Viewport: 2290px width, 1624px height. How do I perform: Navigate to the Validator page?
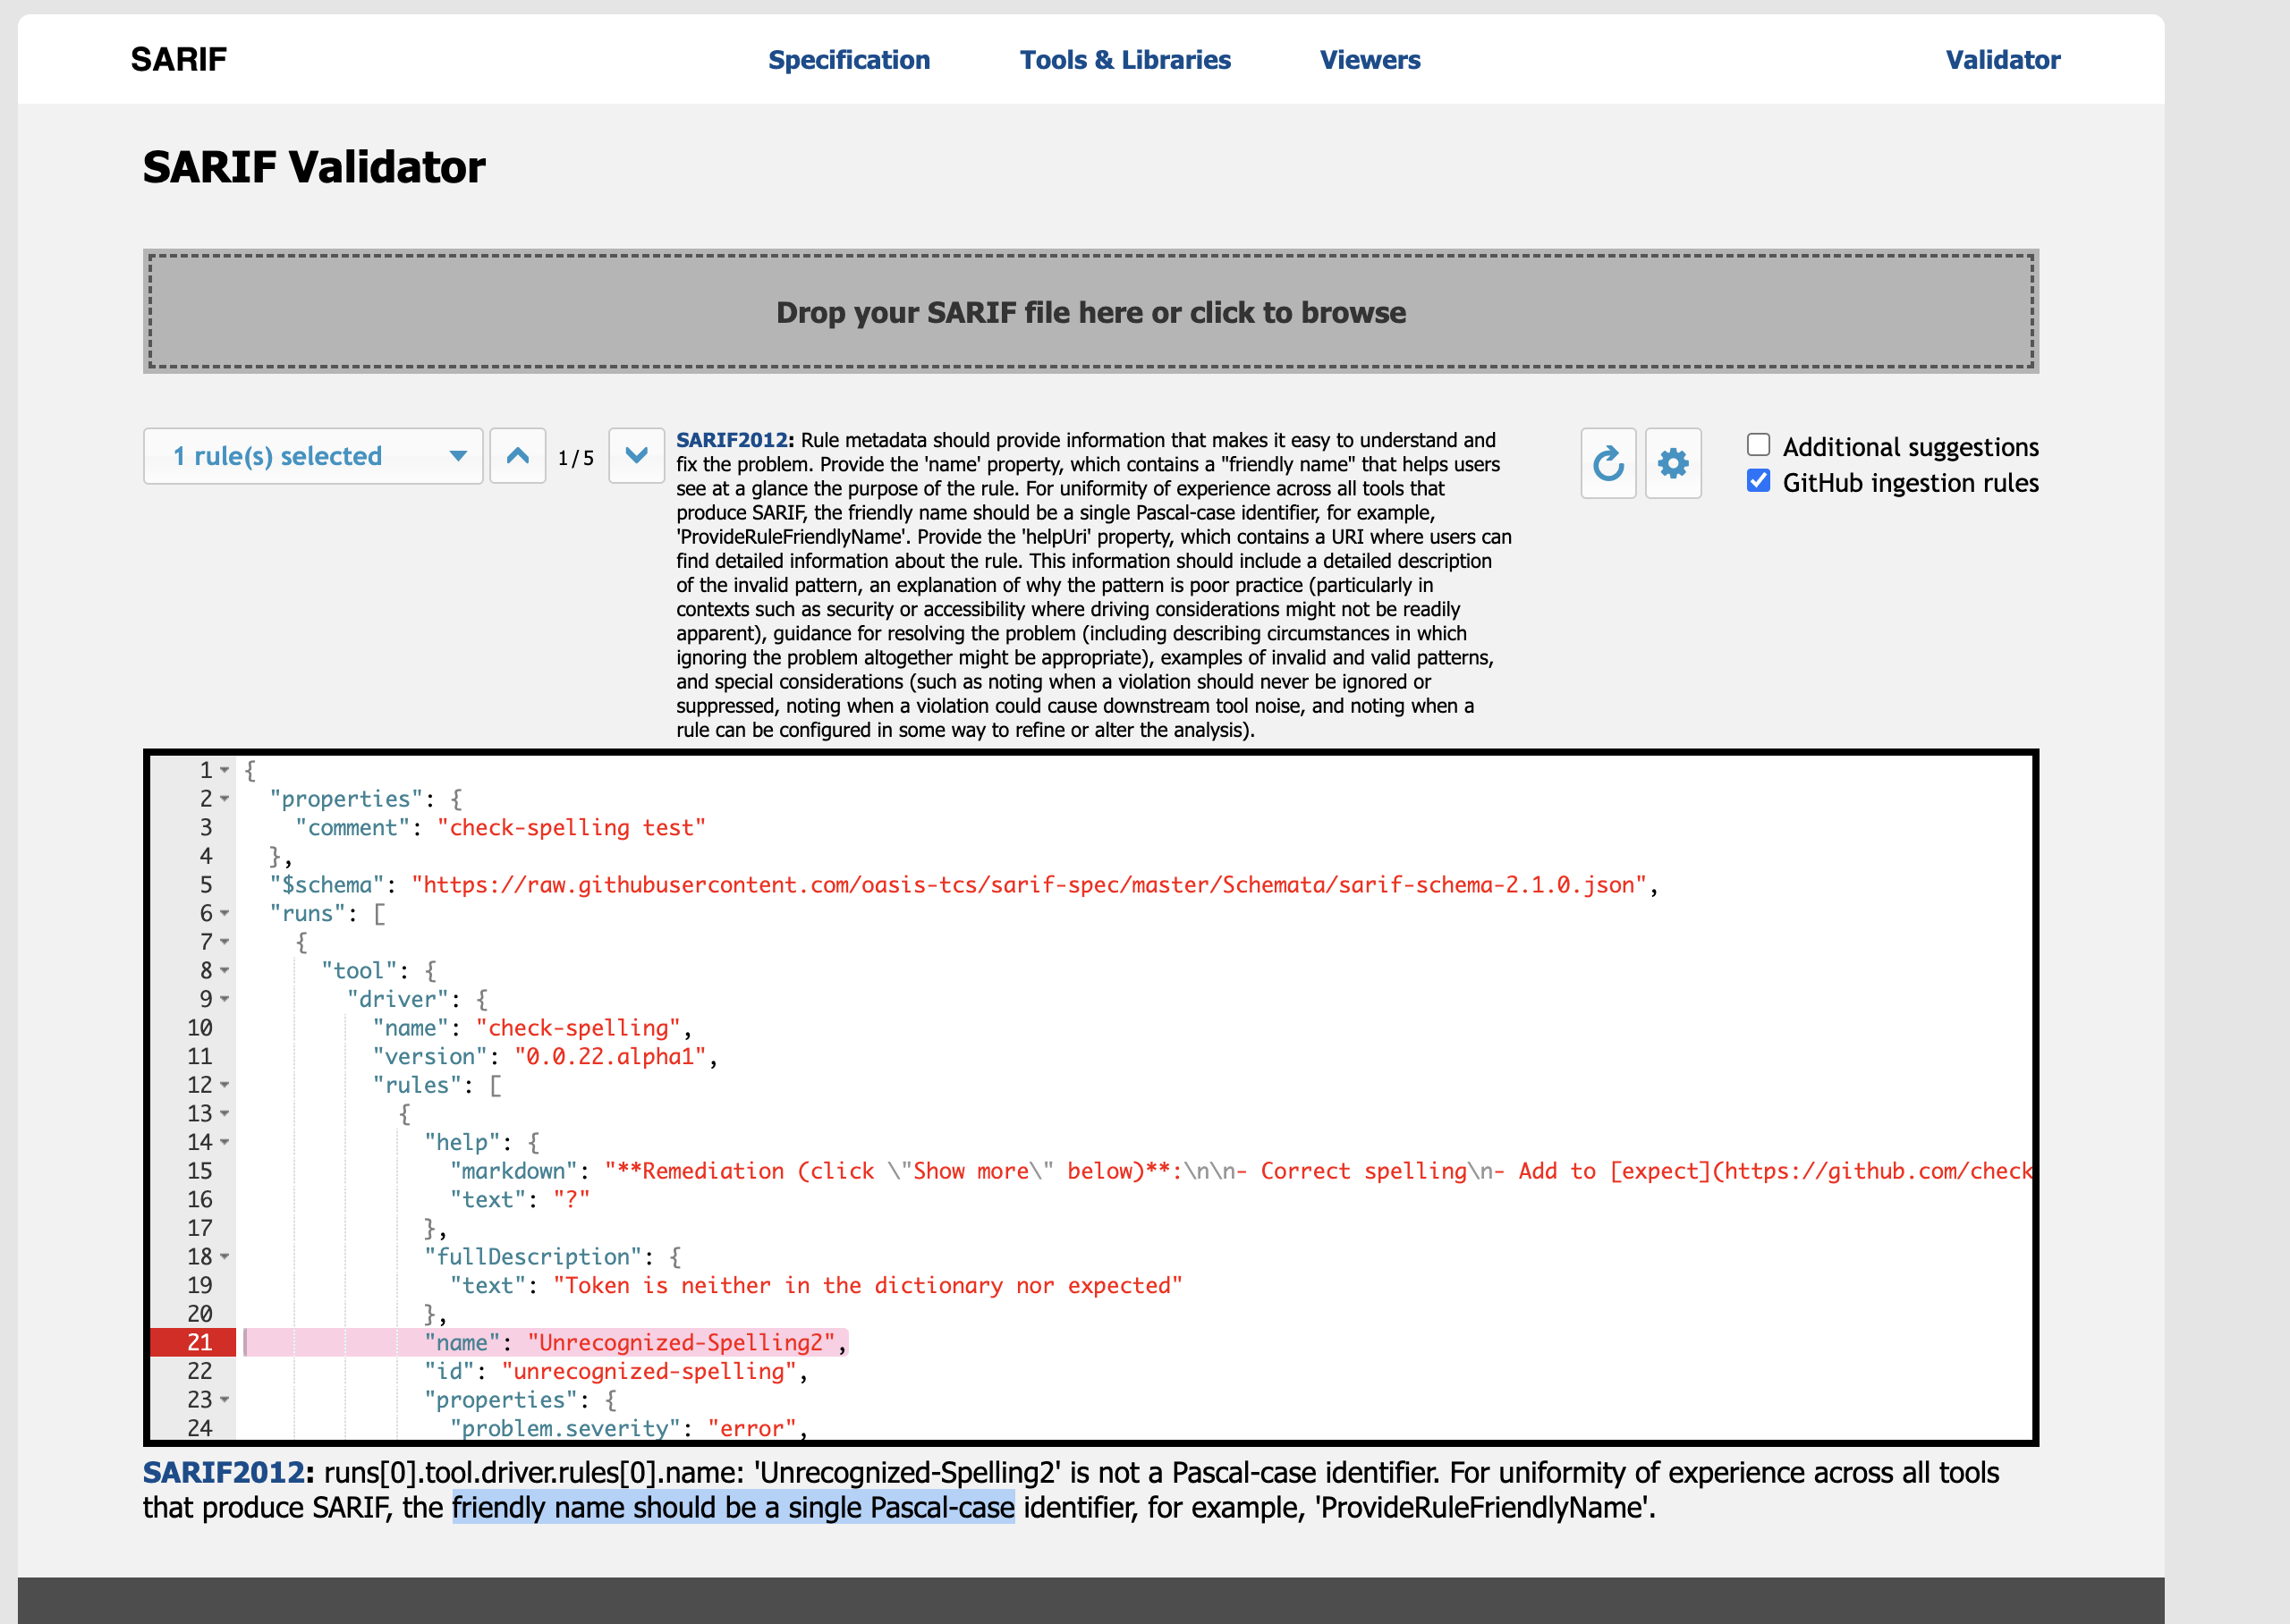[2001, 60]
